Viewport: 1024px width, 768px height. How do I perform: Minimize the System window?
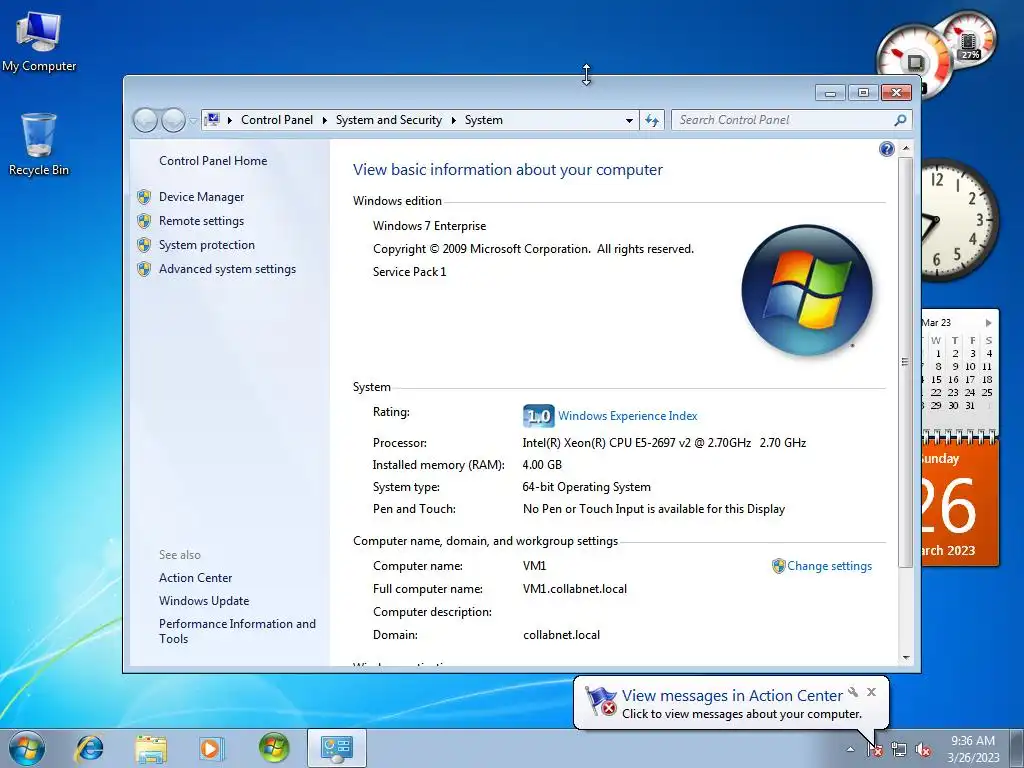(x=830, y=93)
